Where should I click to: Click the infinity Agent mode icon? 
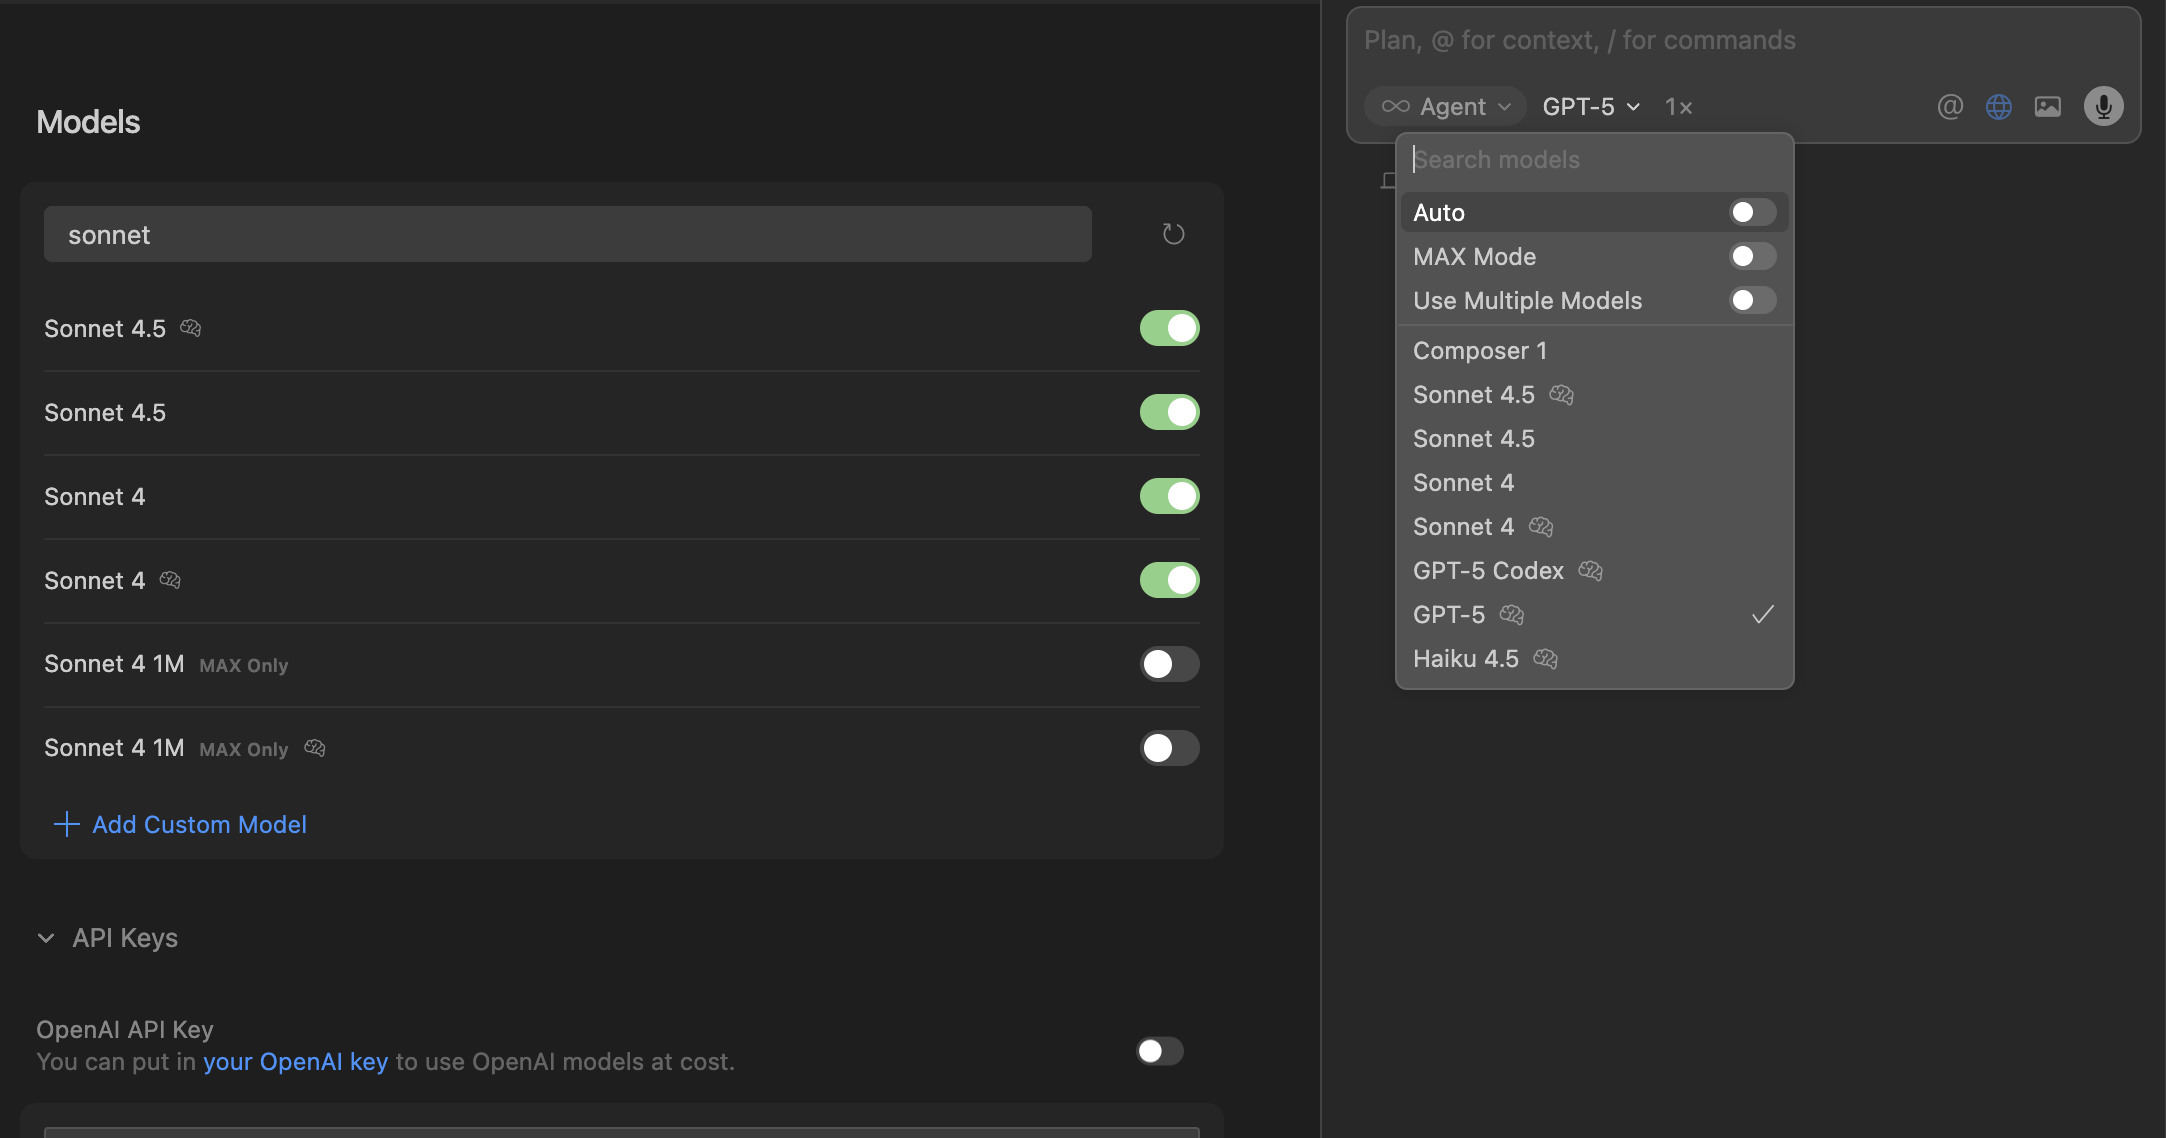(1395, 106)
